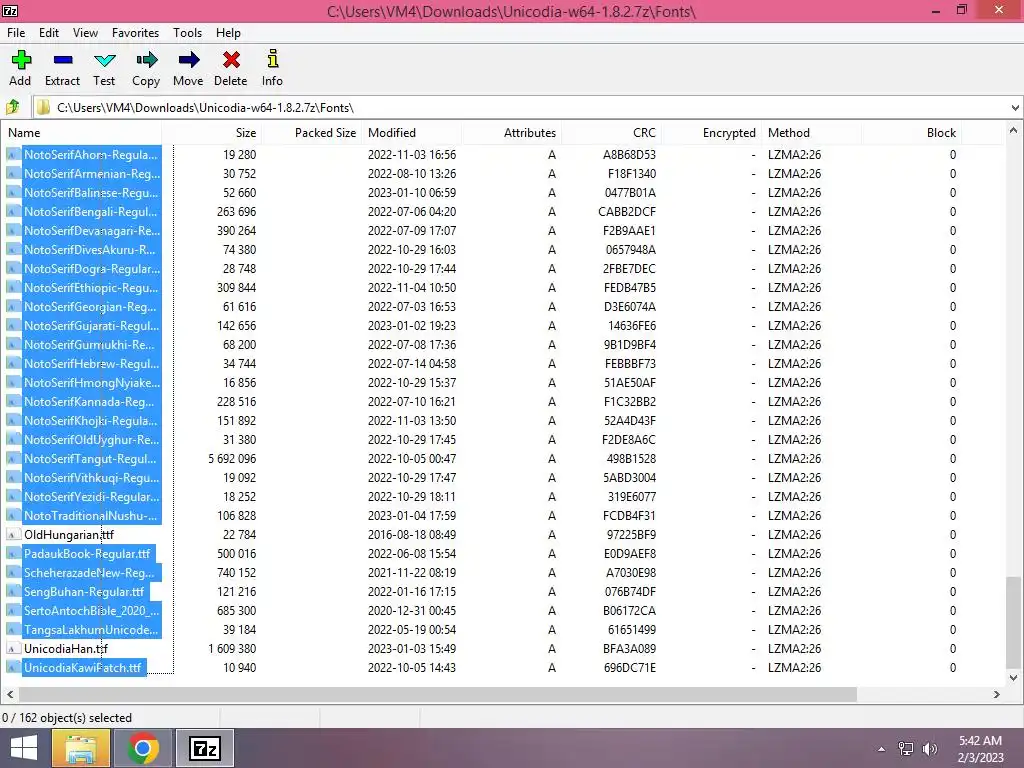
Task: Sort by the CRC column header
Action: (x=612, y=133)
